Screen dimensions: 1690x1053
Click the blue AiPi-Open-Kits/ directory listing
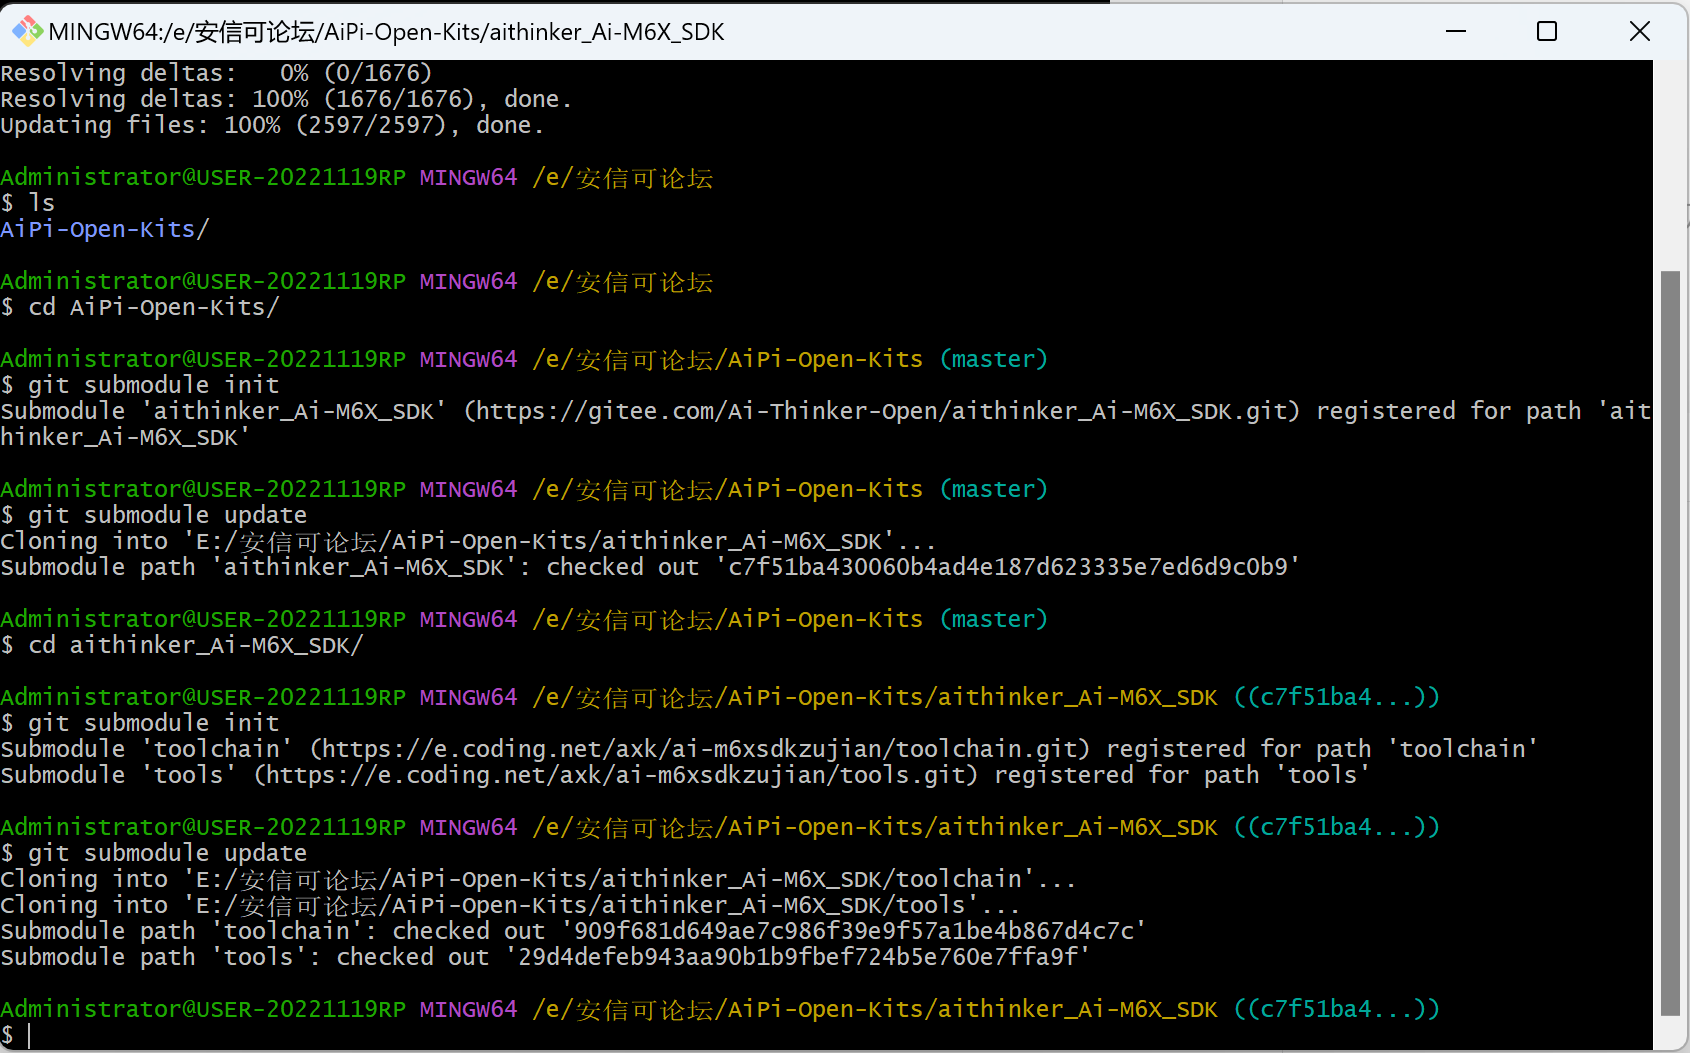pos(105,229)
